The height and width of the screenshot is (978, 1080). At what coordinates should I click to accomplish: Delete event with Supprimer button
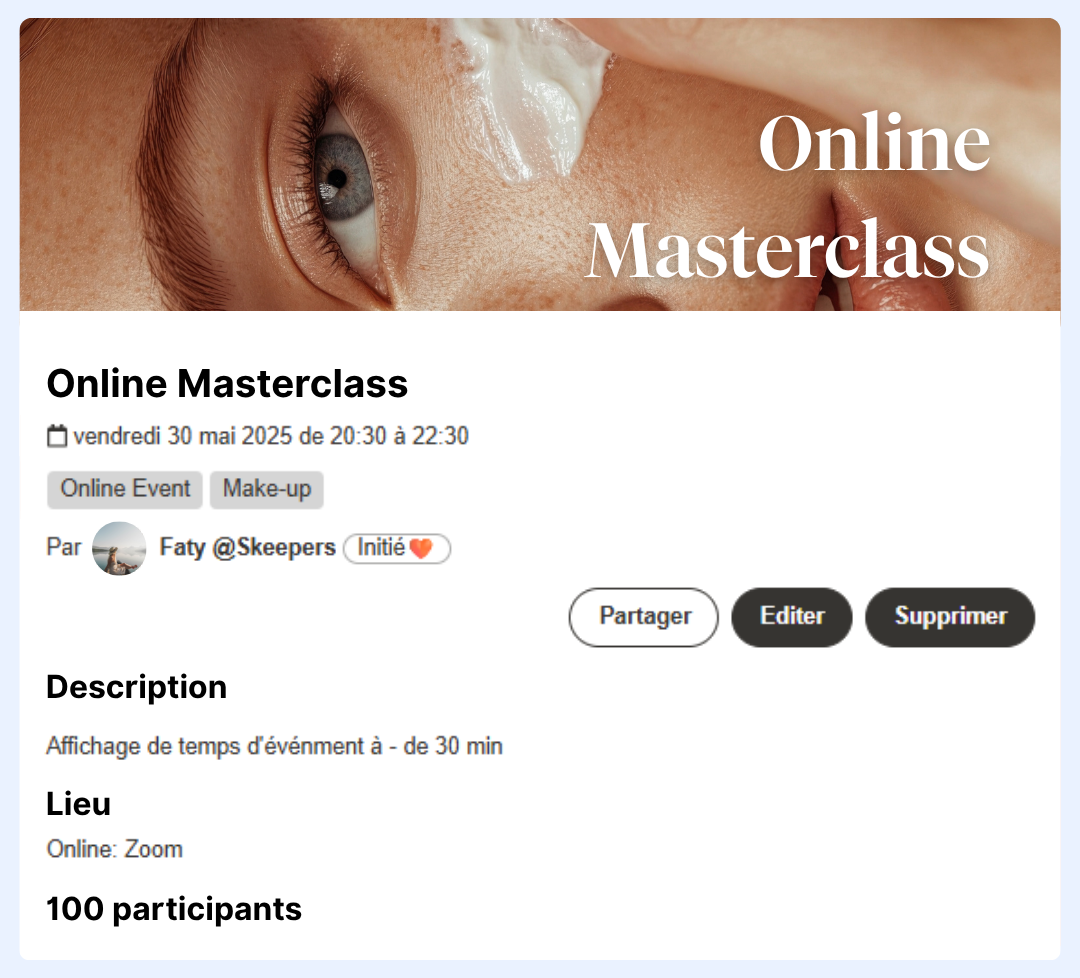click(x=949, y=617)
